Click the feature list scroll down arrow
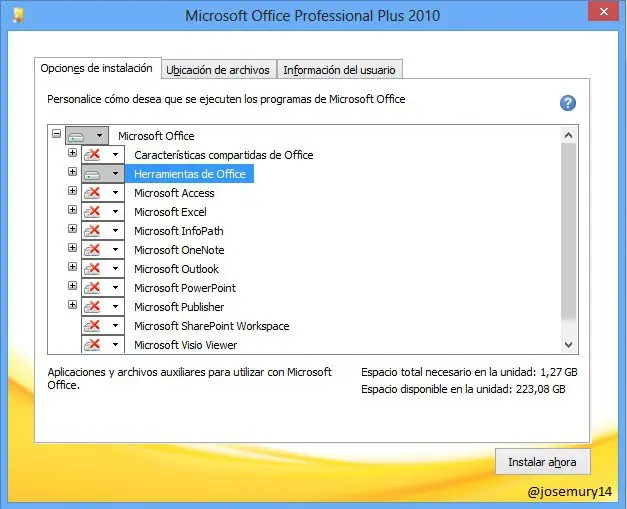Viewport: 627px width, 509px height. (568, 345)
